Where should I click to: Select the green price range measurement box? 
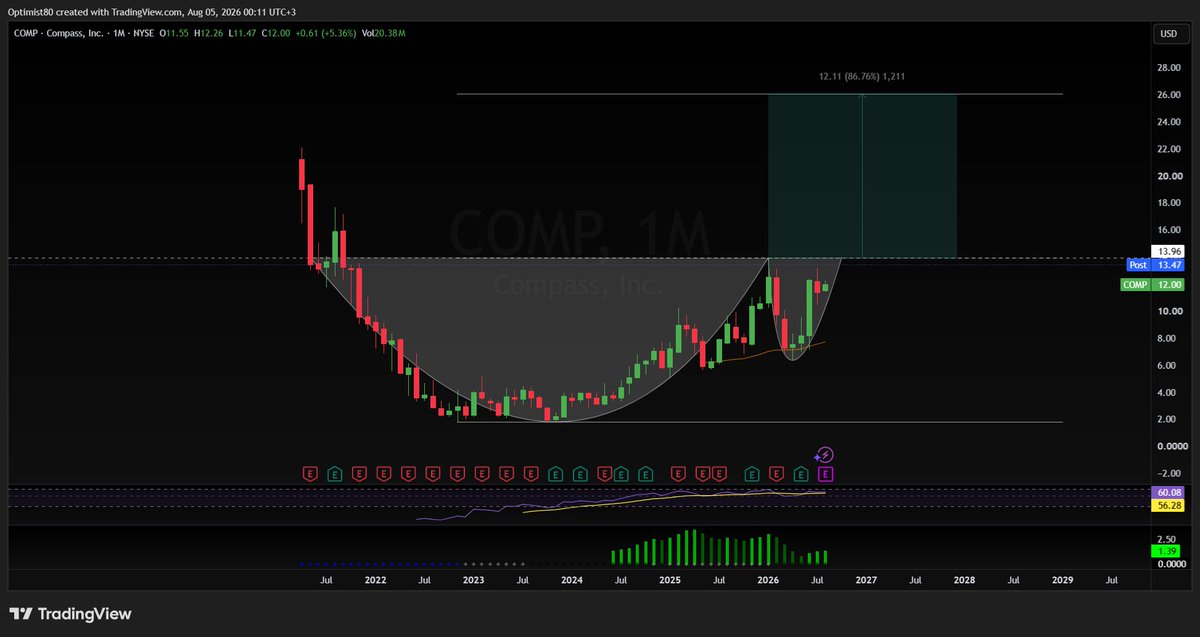point(862,176)
